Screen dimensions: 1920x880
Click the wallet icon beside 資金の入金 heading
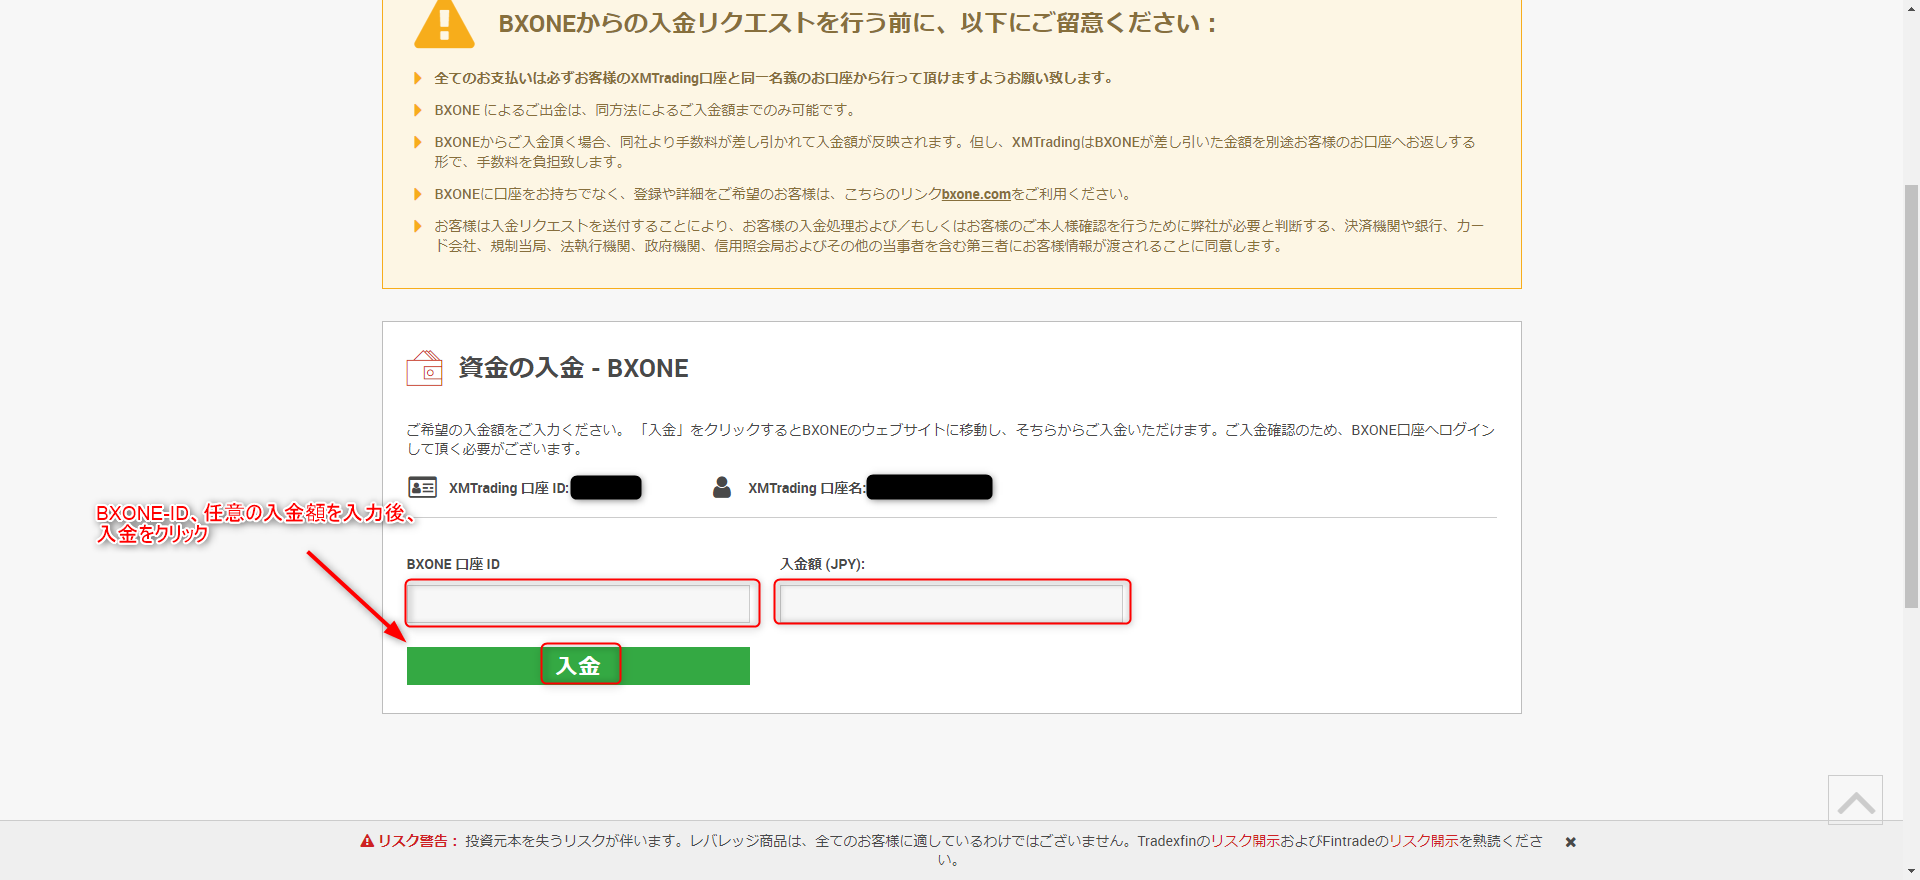[x=424, y=368]
